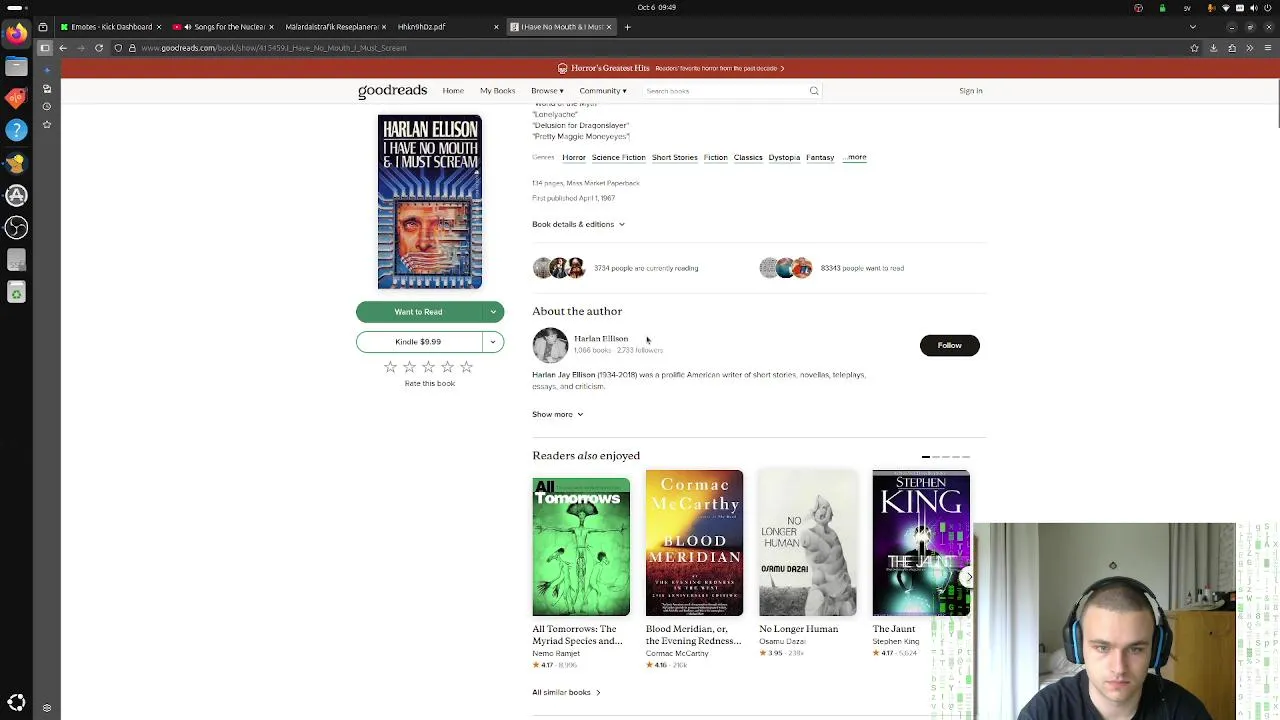Go back to the previous page
Screen dimensions: 1280x720
(x=63, y=48)
